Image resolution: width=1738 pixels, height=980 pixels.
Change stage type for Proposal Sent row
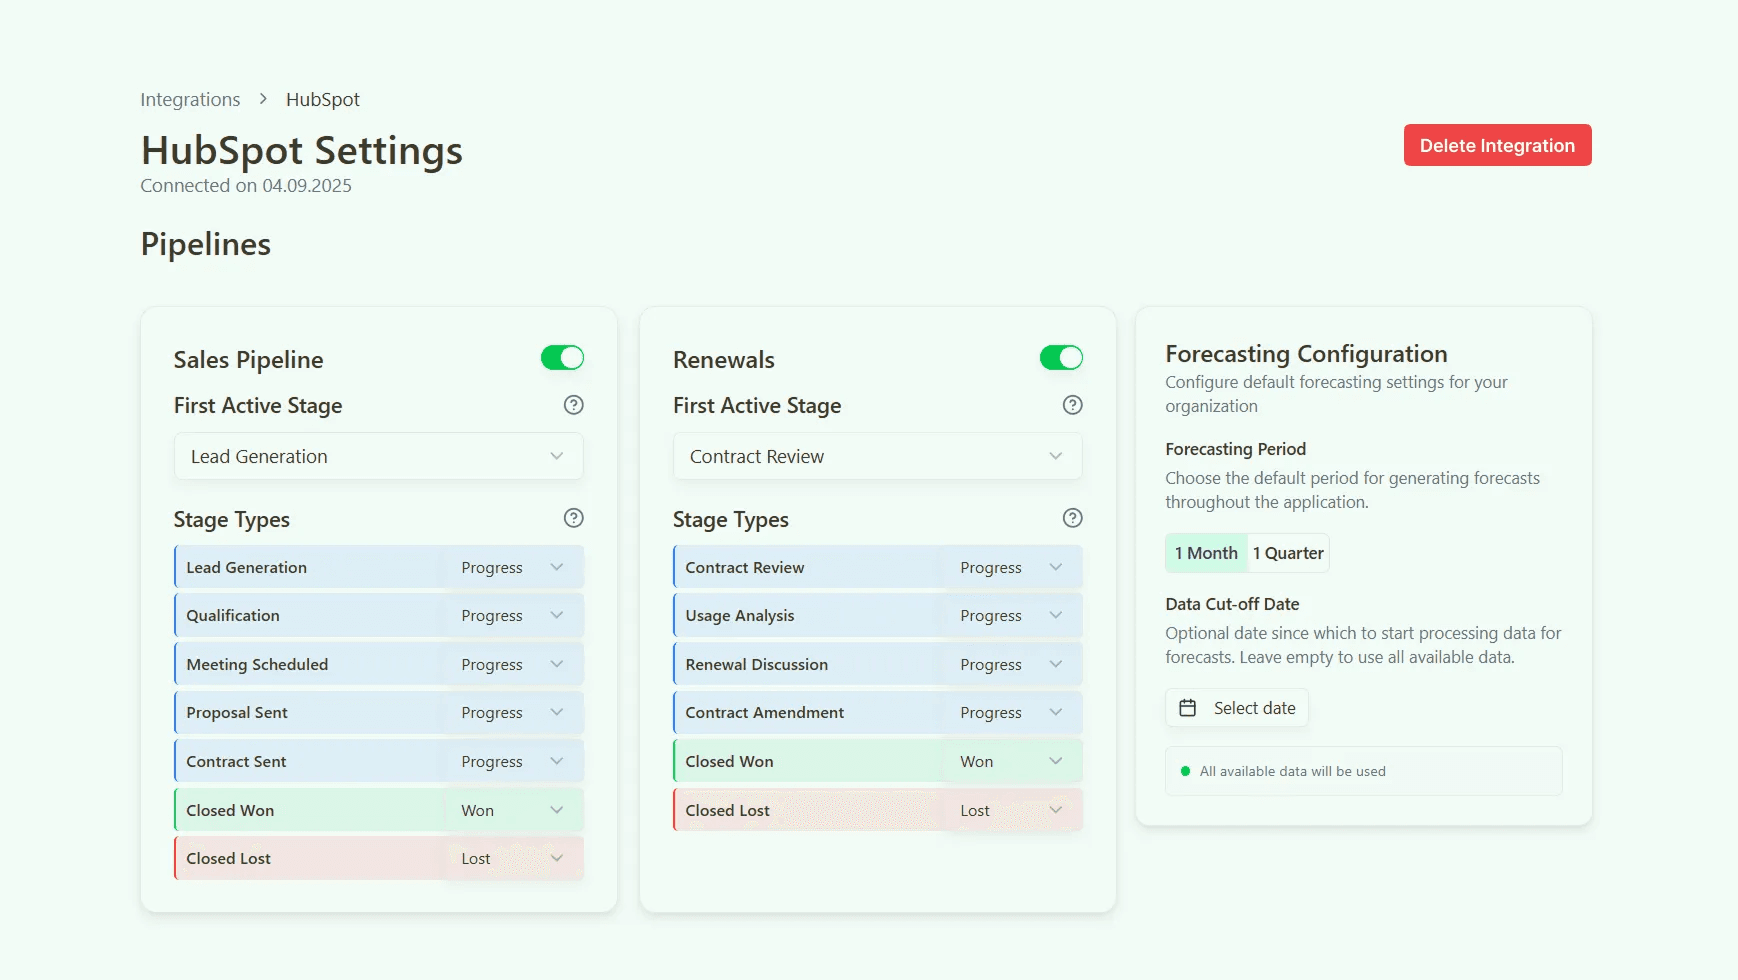pos(513,713)
